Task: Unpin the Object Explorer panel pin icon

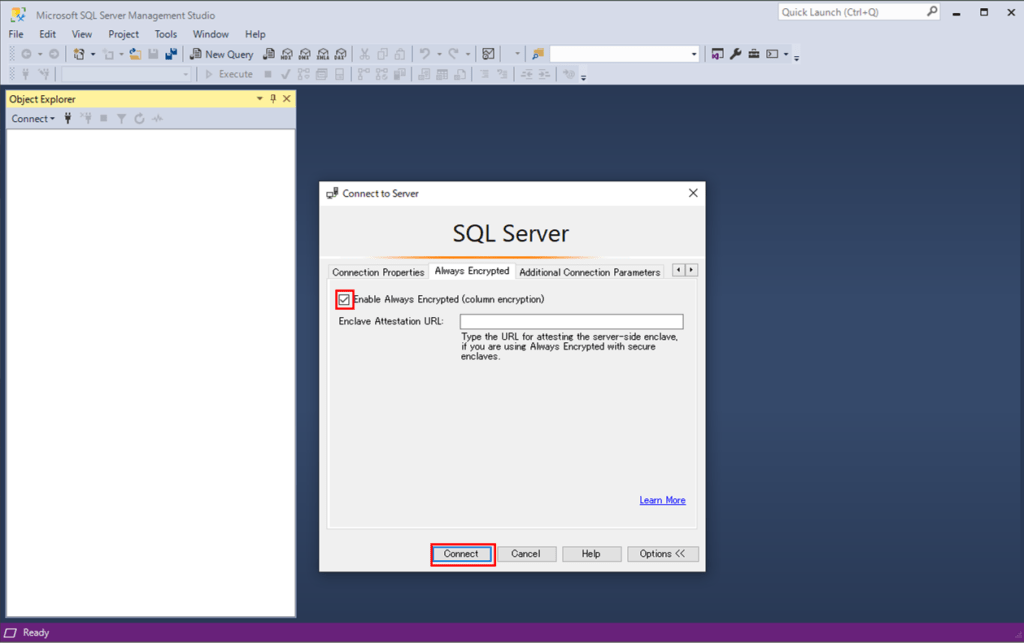Action: click(273, 98)
